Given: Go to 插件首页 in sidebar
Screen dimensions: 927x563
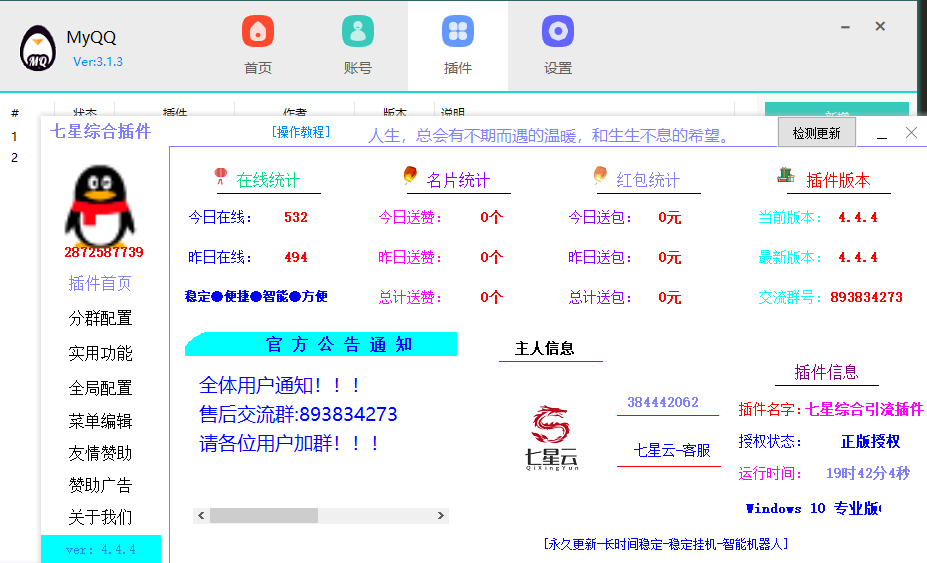Looking at the screenshot, I should click(x=100, y=283).
